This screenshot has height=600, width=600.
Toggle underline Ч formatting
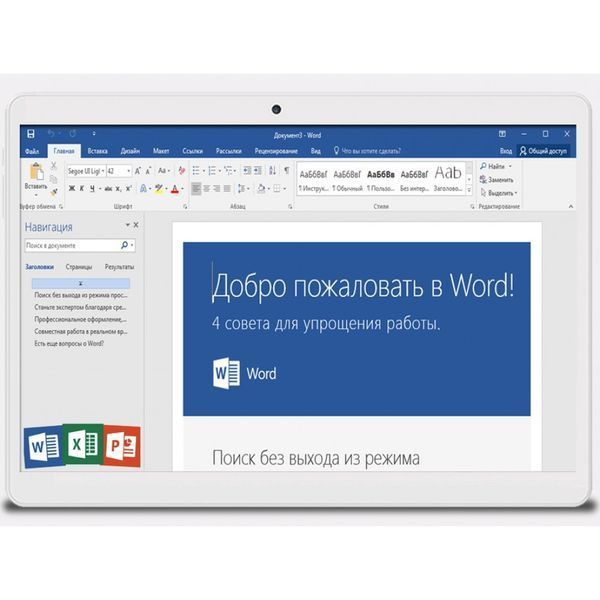[x=92, y=188]
